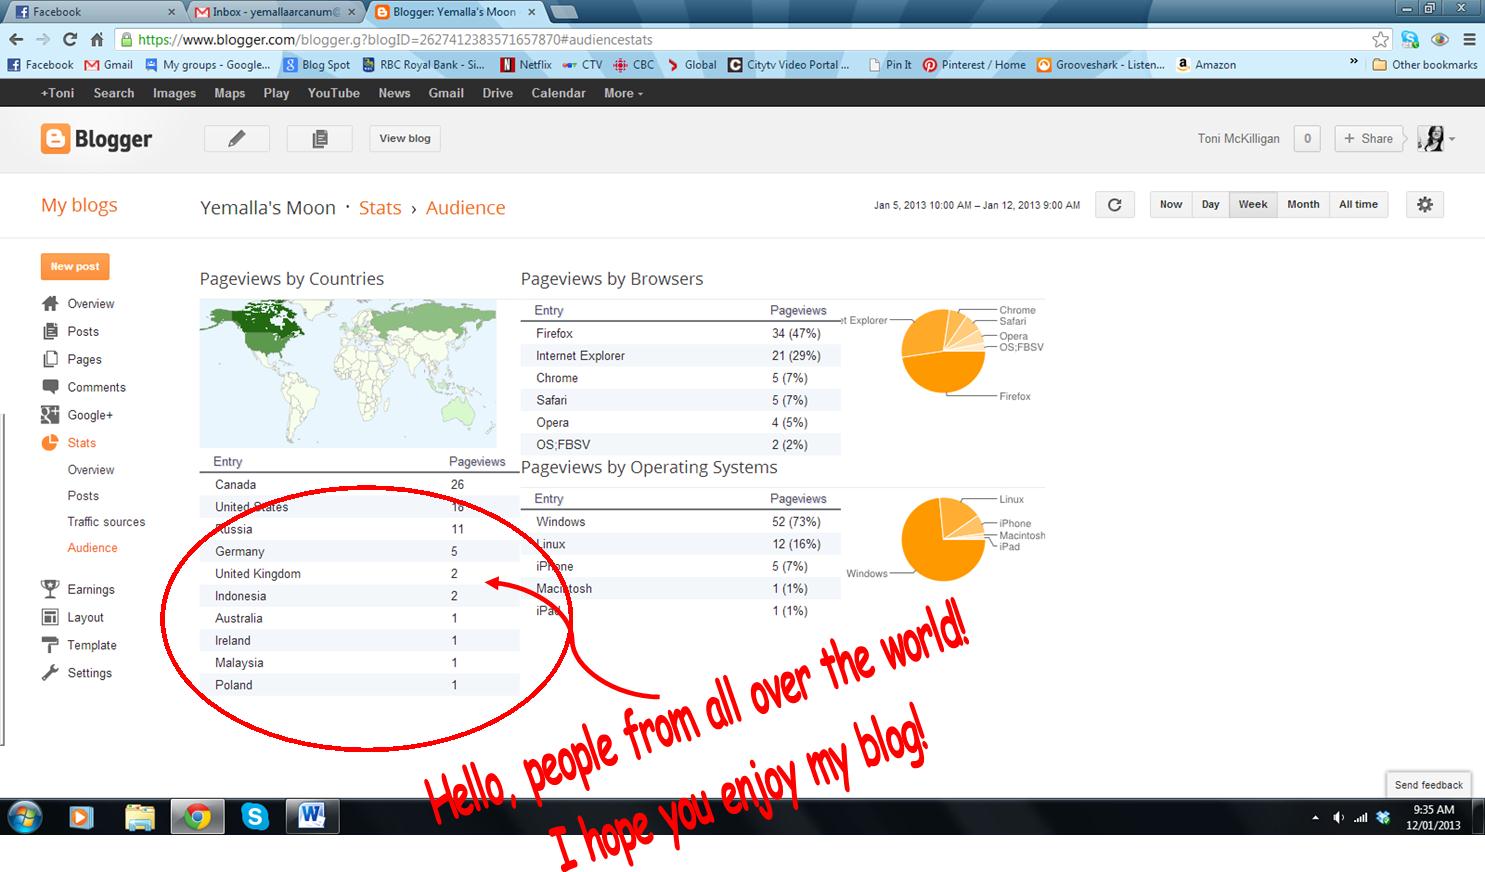
Task: Click the address bar URL field
Action: [740, 40]
